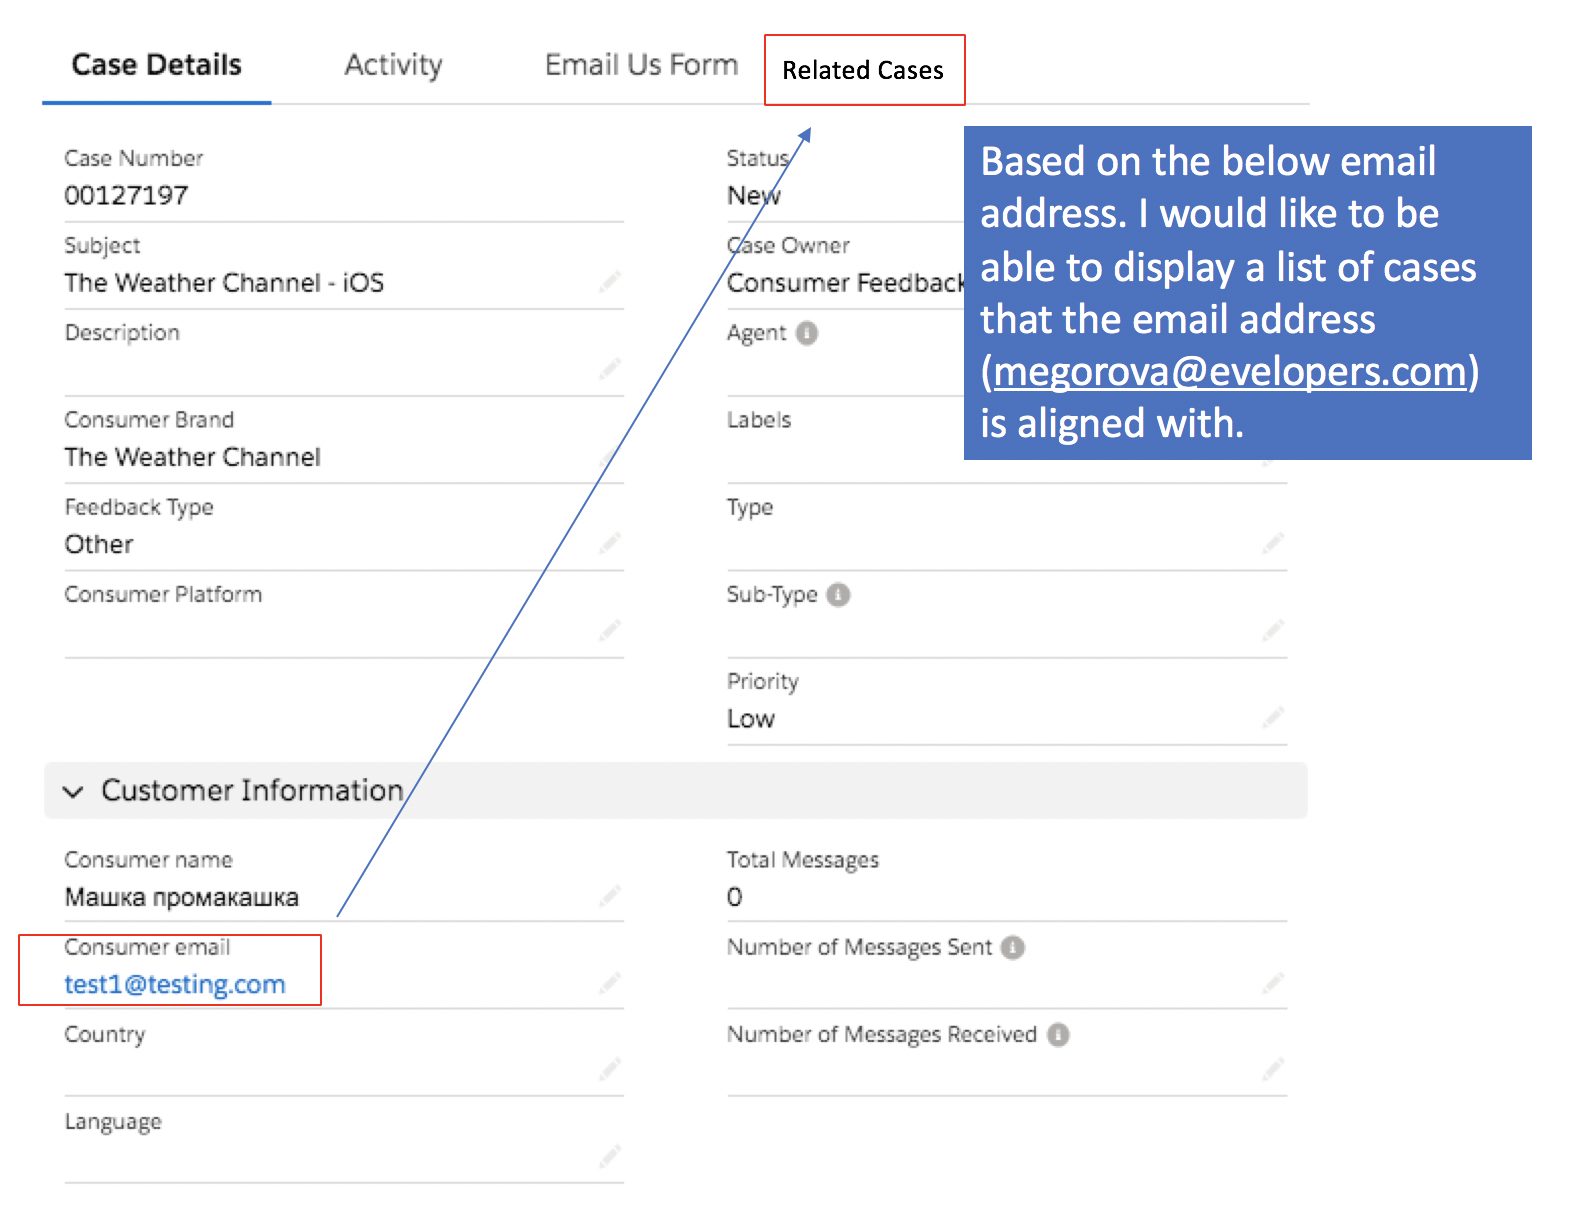
Task: Edit the Language field pencil icon
Action: pyautogui.click(x=610, y=1157)
